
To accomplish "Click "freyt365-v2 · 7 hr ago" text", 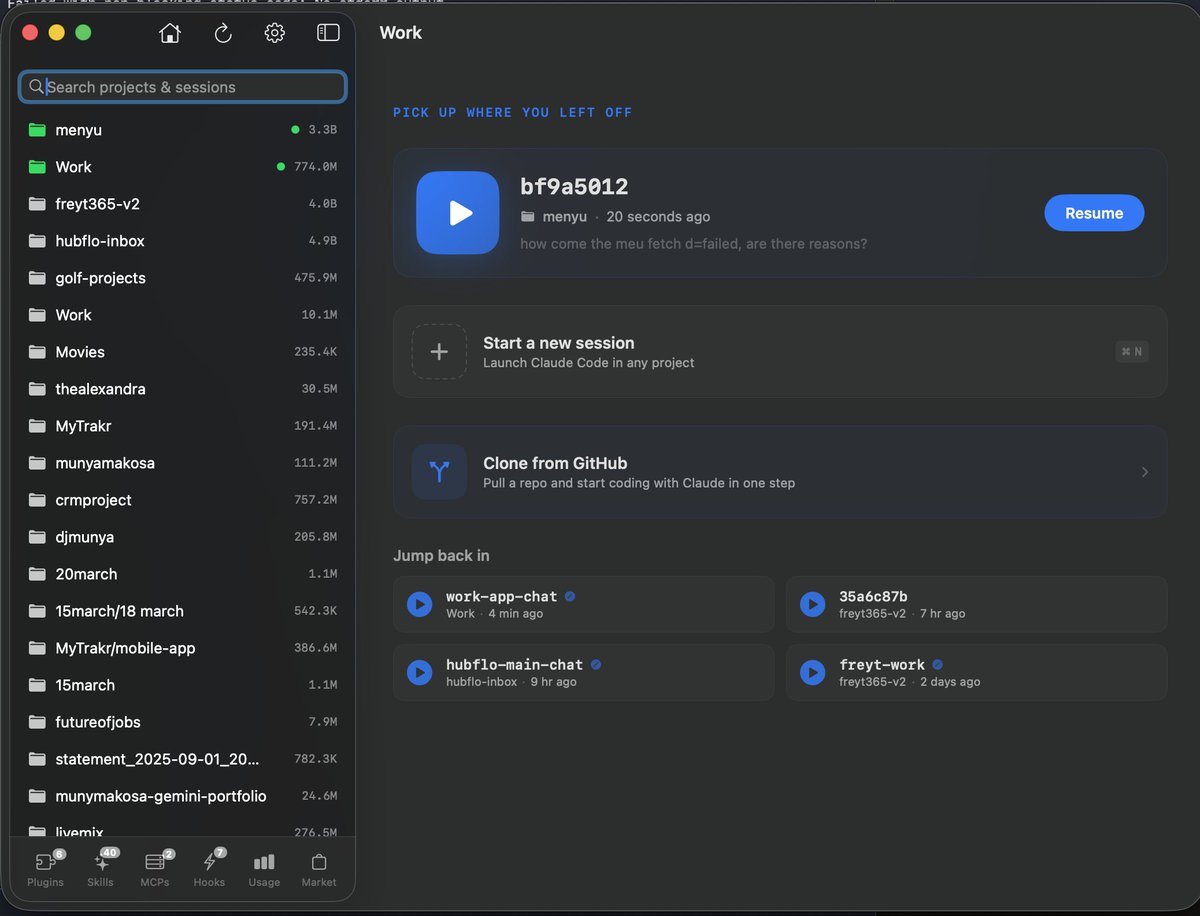I will click(x=902, y=614).
